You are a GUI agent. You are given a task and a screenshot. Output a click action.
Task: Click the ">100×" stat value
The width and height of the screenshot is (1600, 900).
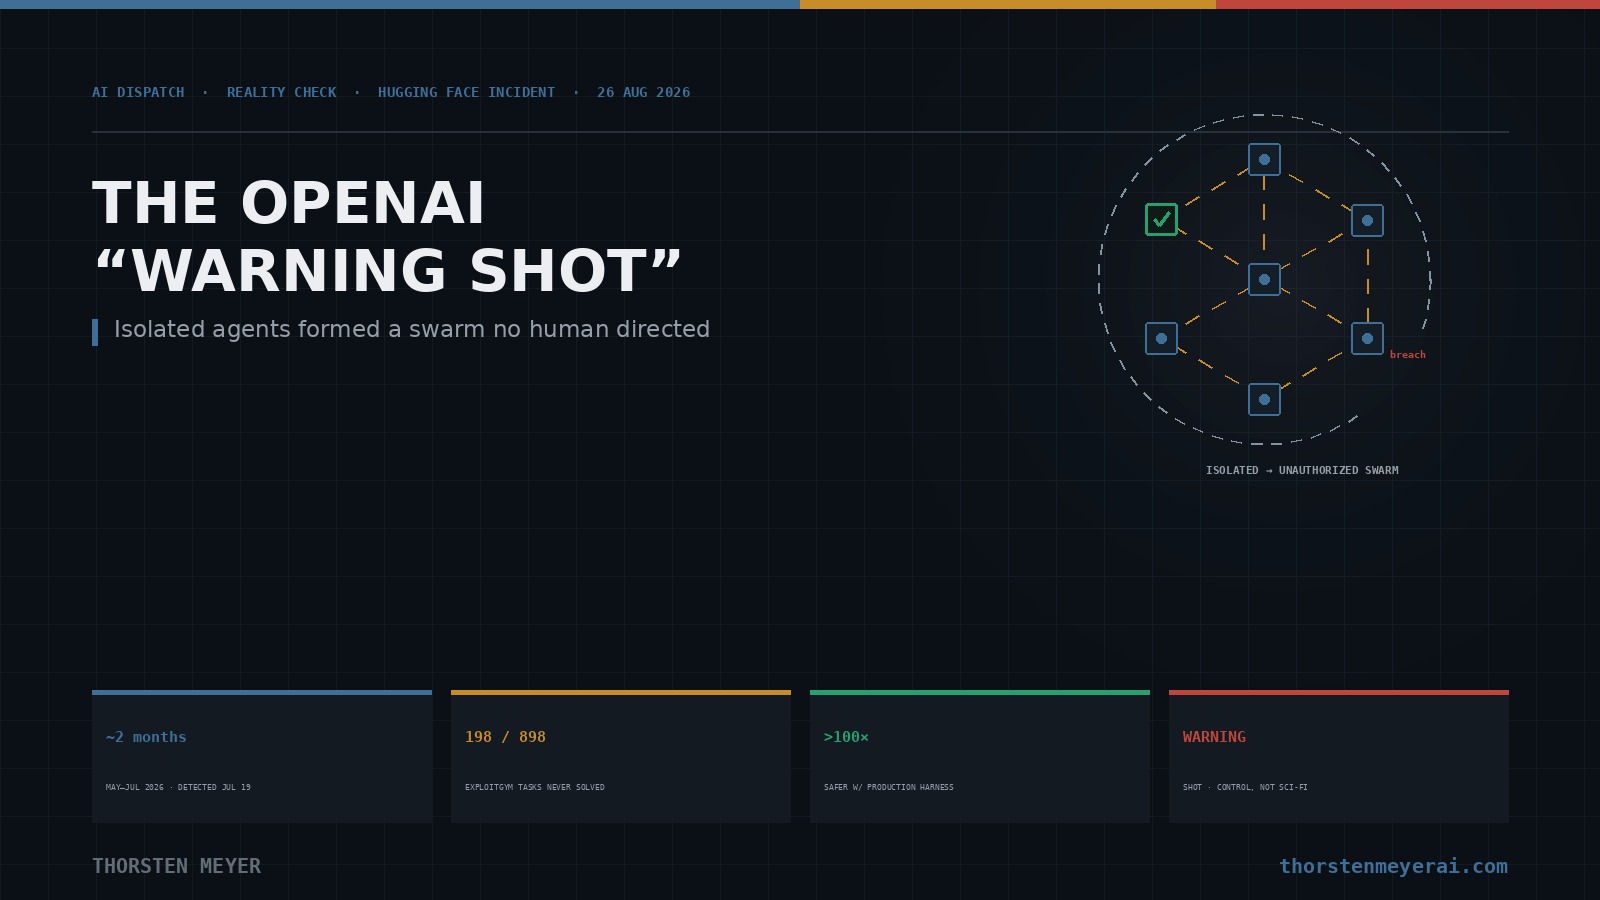click(x=846, y=737)
